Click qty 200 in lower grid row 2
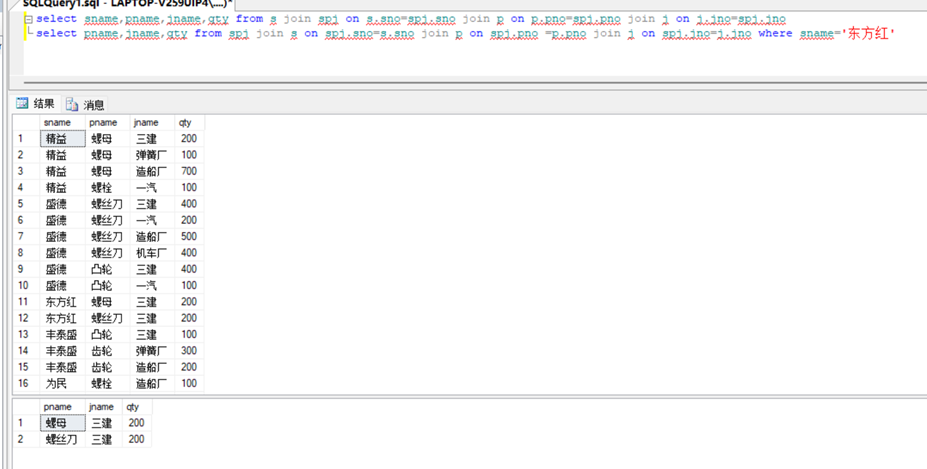The height and width of the screenshot is (469, 927). point(137,439)
